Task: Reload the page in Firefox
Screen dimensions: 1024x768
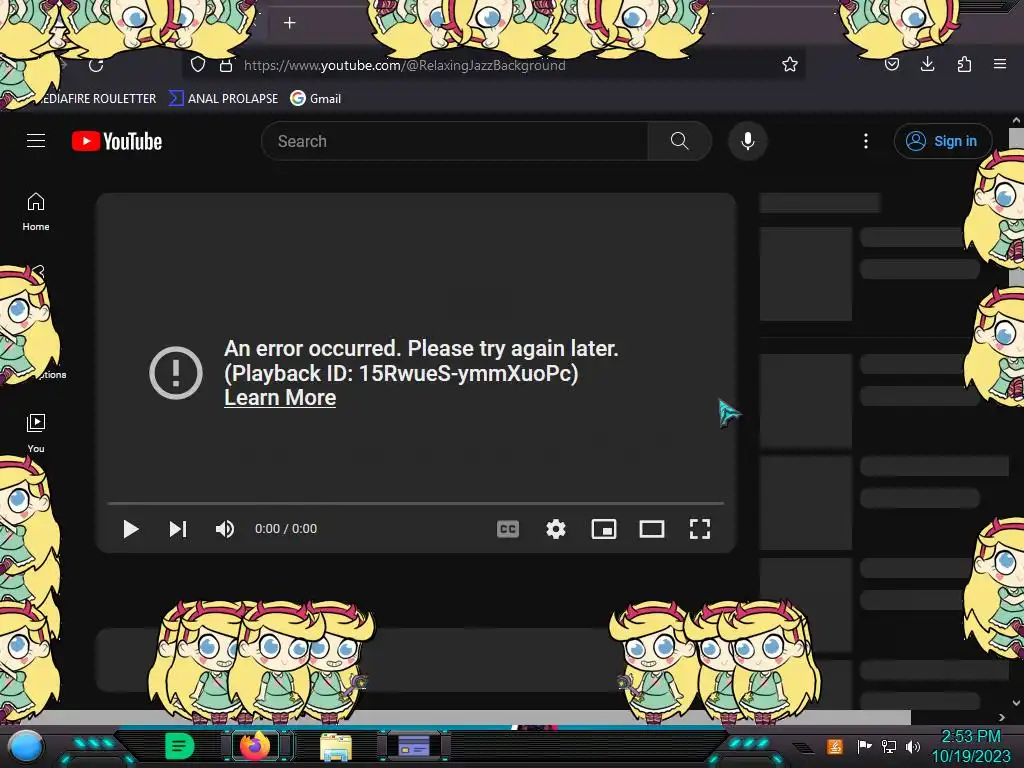Action: (96, 65)
